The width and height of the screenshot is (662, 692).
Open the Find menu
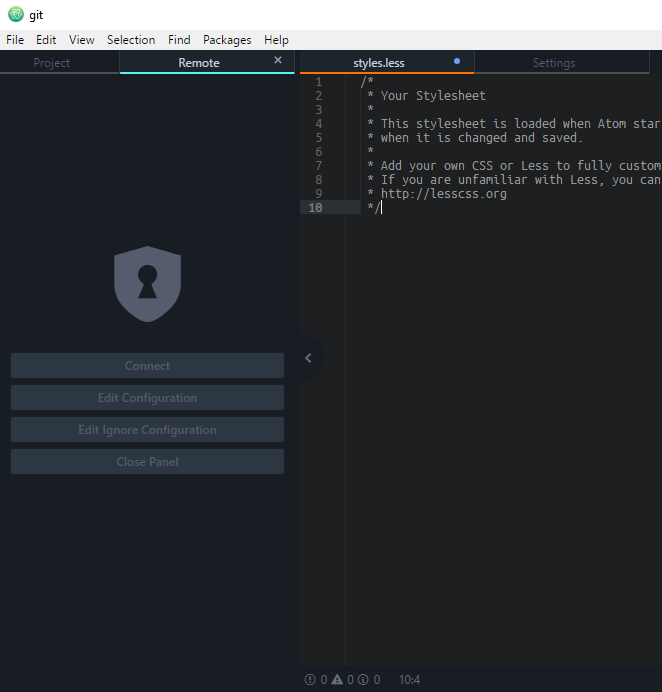point(179,40)
